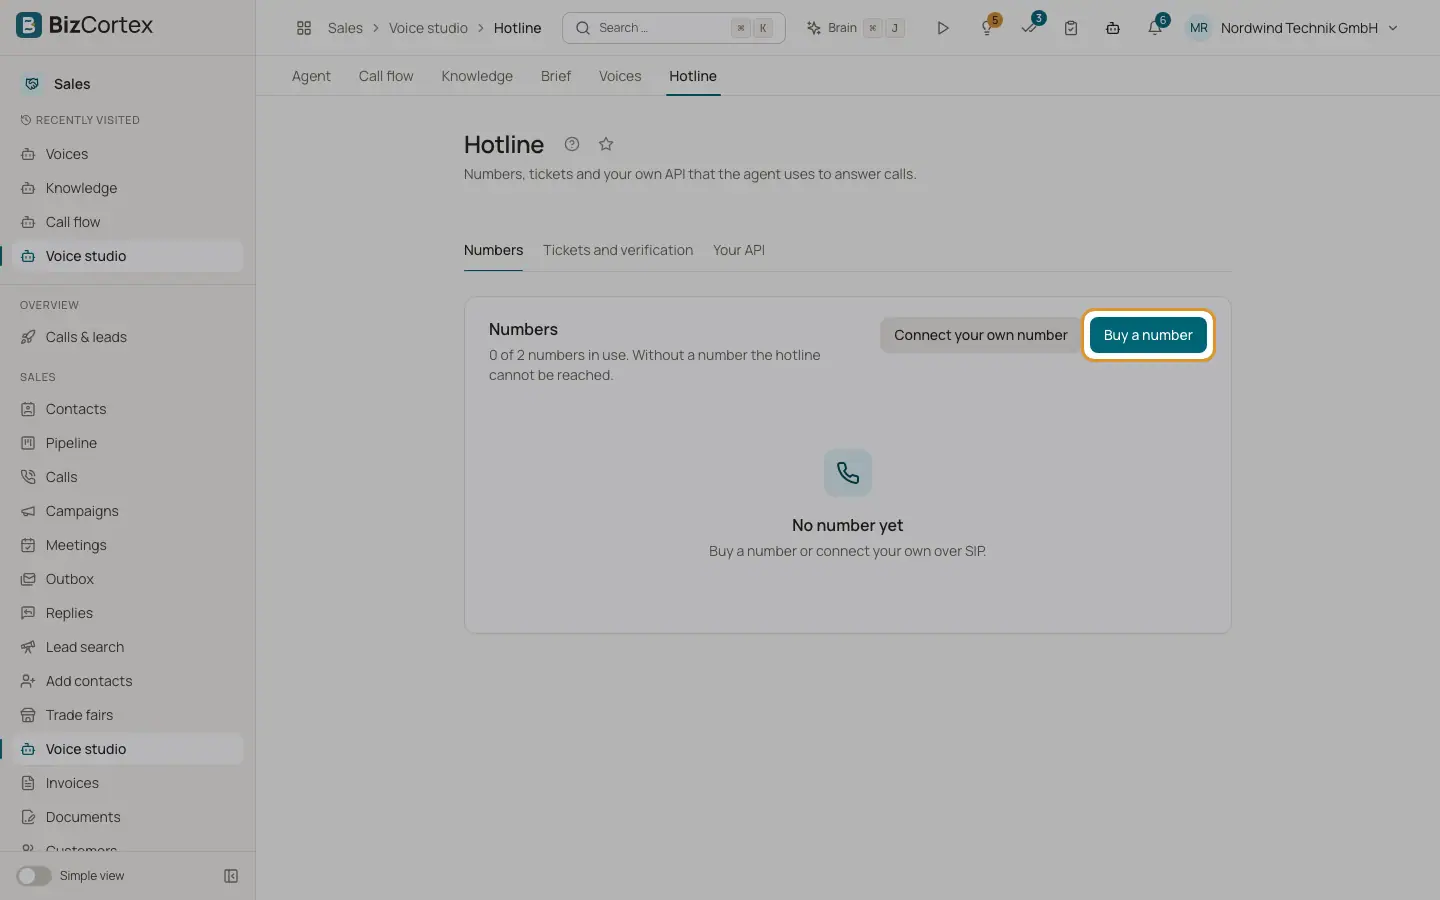
Task: Select the Tickets and verification sub-tab
Action: pyautogui.click(x=618, y=250)
